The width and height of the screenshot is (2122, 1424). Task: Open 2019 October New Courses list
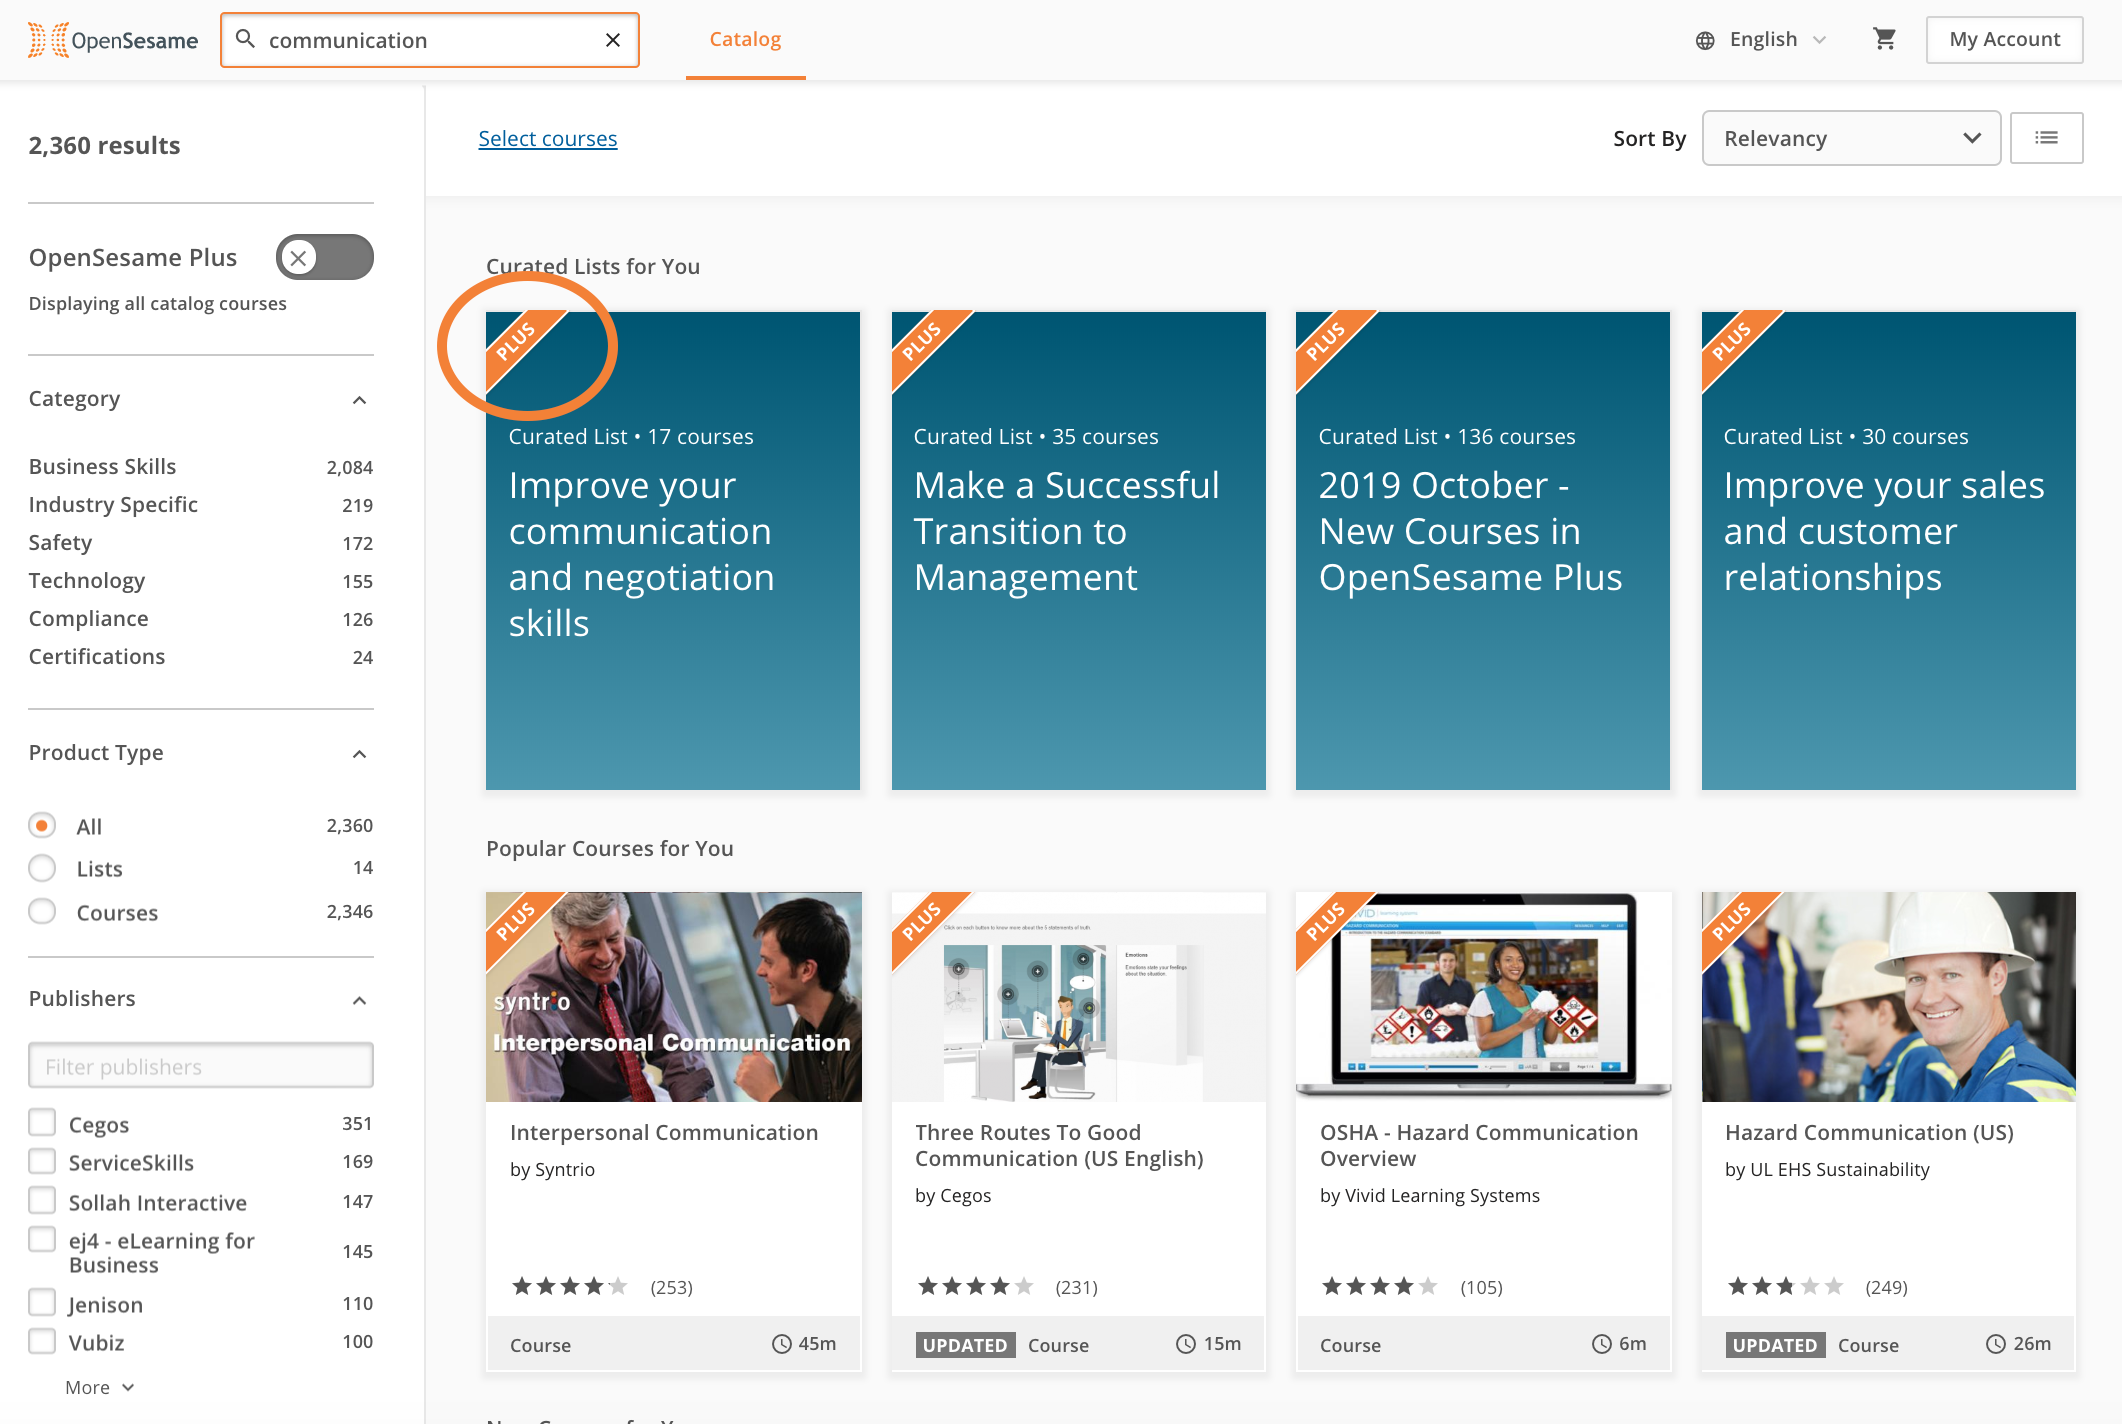[x=1483, y=550]
